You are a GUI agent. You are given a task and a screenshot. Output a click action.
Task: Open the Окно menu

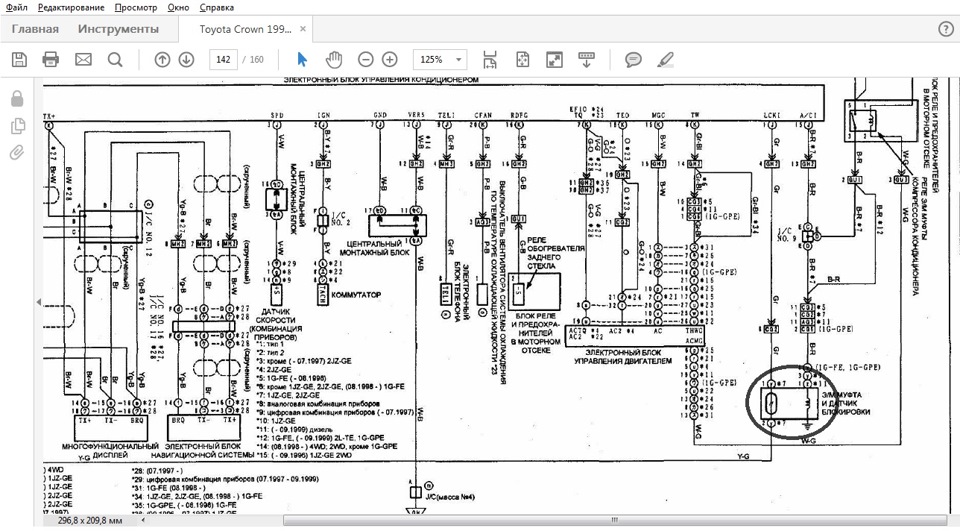tap(178, 7)
